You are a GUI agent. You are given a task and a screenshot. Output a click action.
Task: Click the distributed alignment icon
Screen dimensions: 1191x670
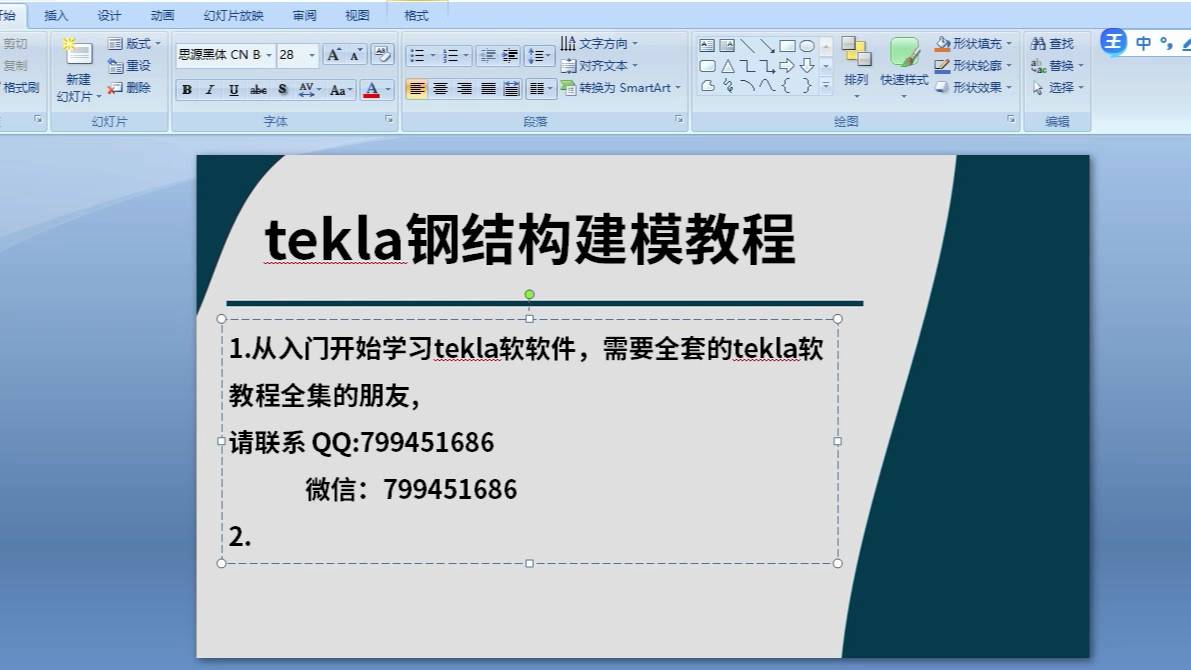tap(511, 89)
